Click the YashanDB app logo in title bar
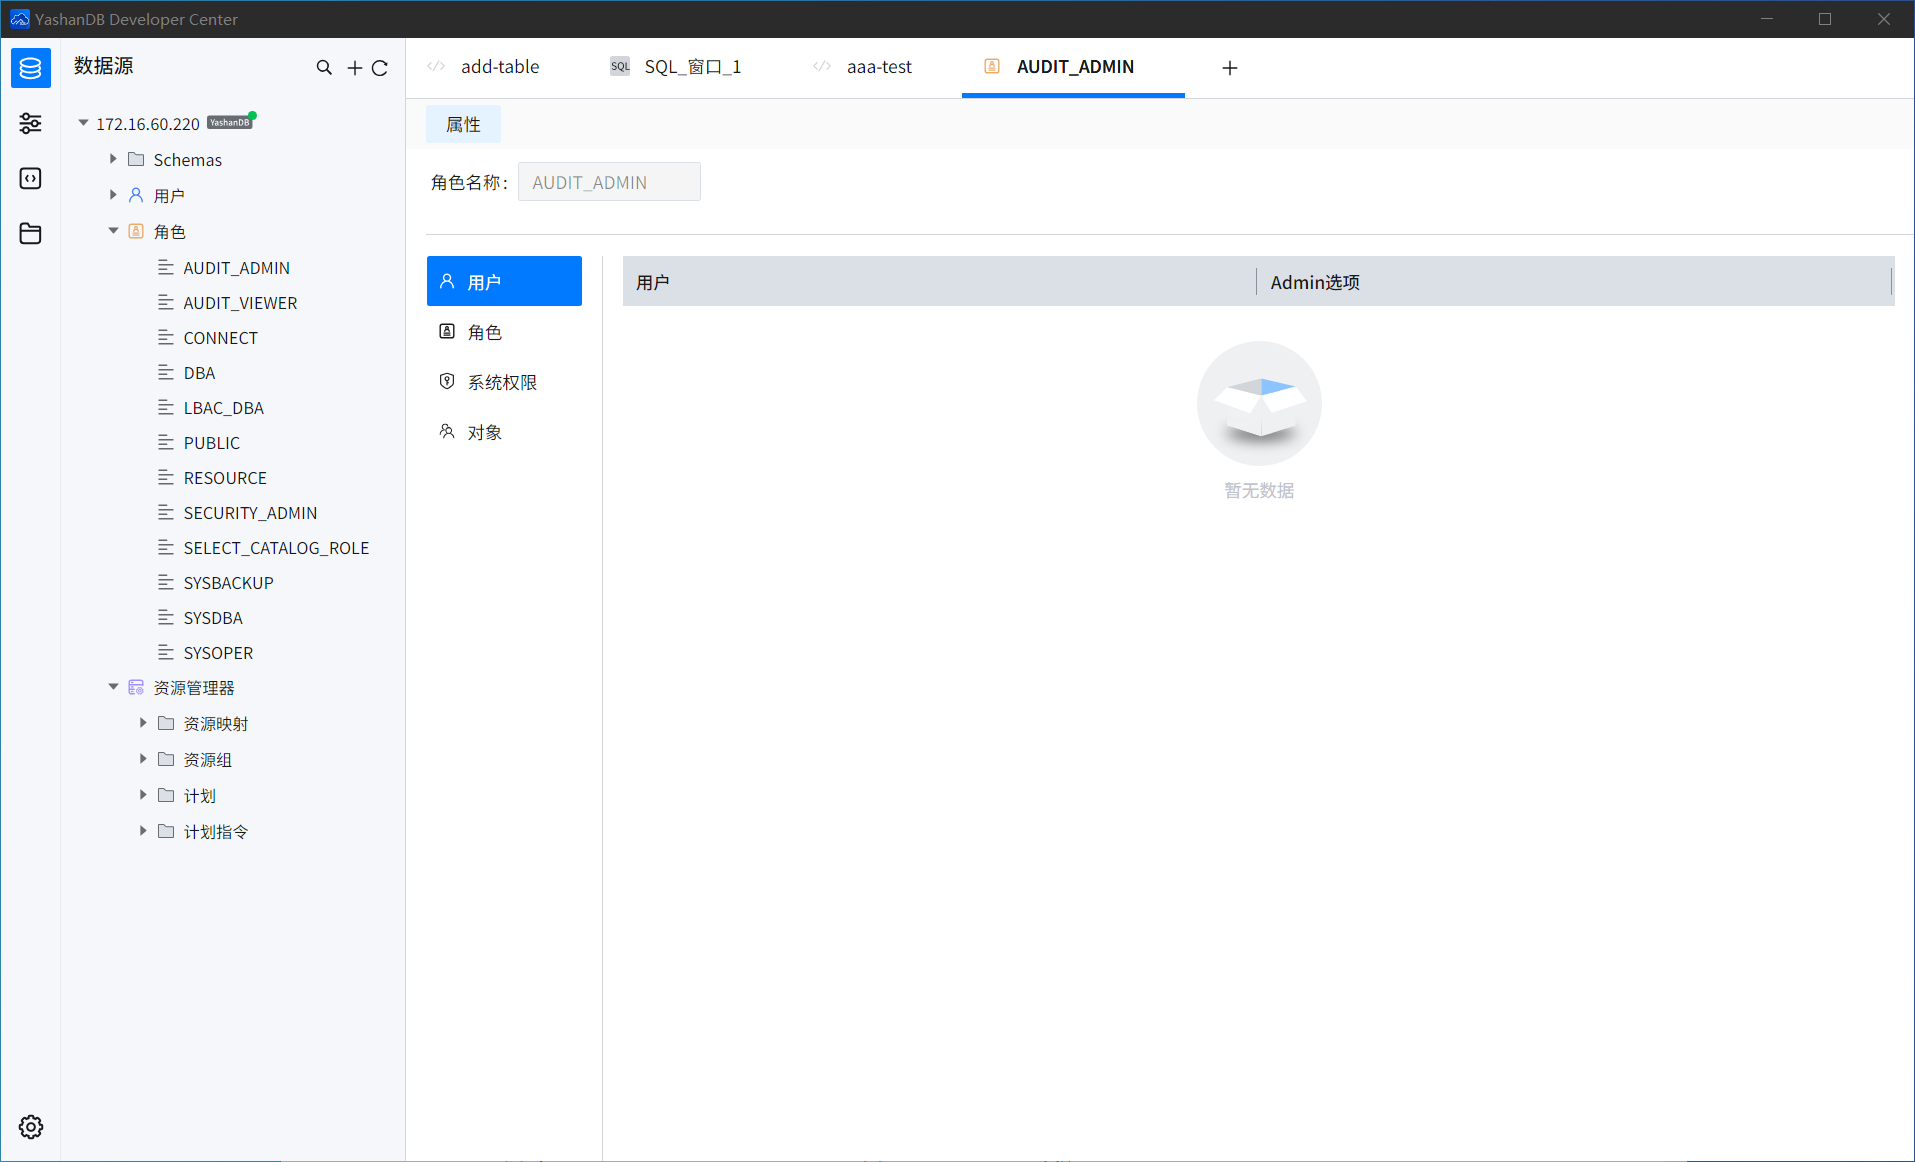Screen dimensions: 1915x1162 click(x=19, y=19)
